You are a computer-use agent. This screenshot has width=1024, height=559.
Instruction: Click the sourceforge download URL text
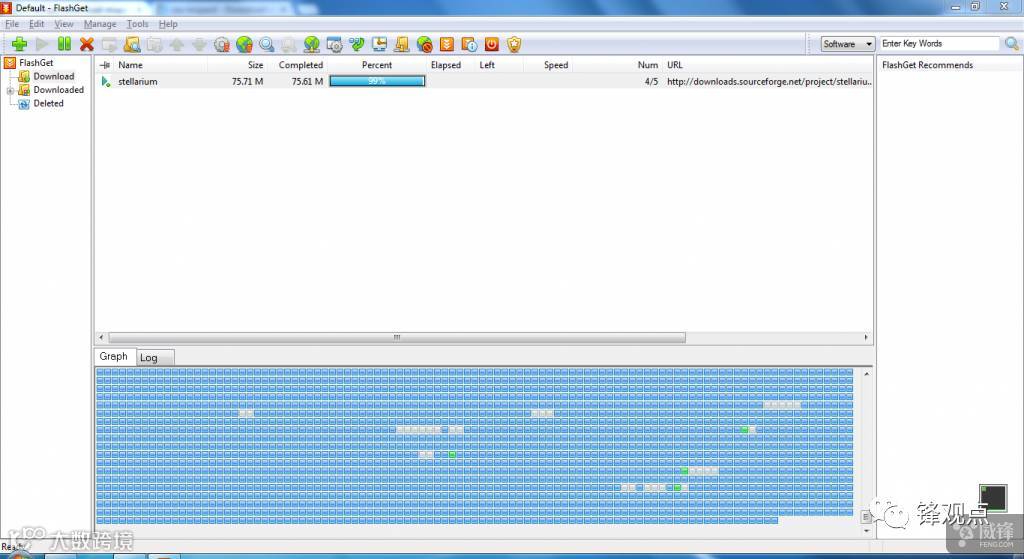(x=769, y=82)
